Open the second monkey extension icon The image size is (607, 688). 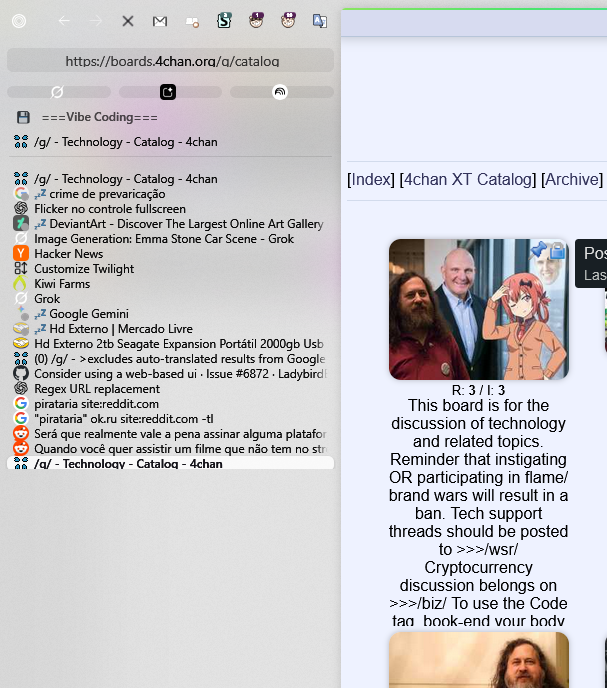[288, 20]
